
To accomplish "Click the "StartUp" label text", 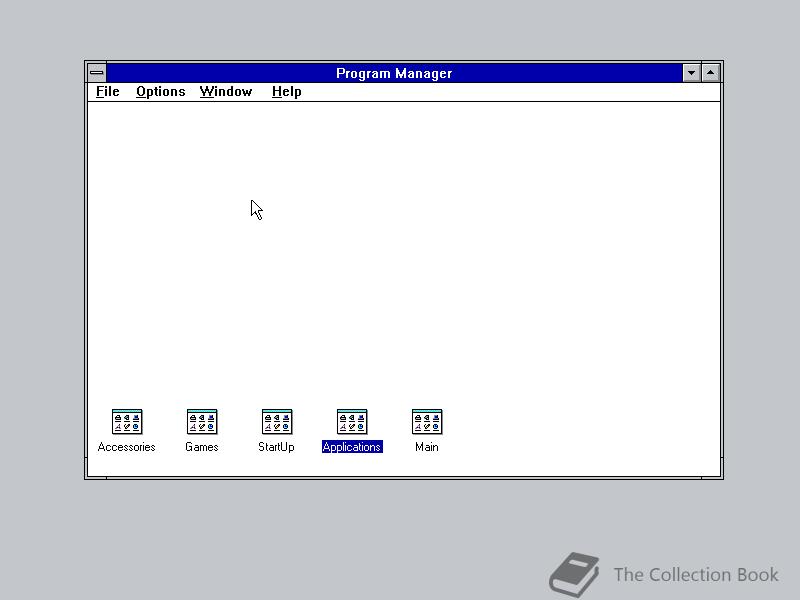I will point(276,447).
